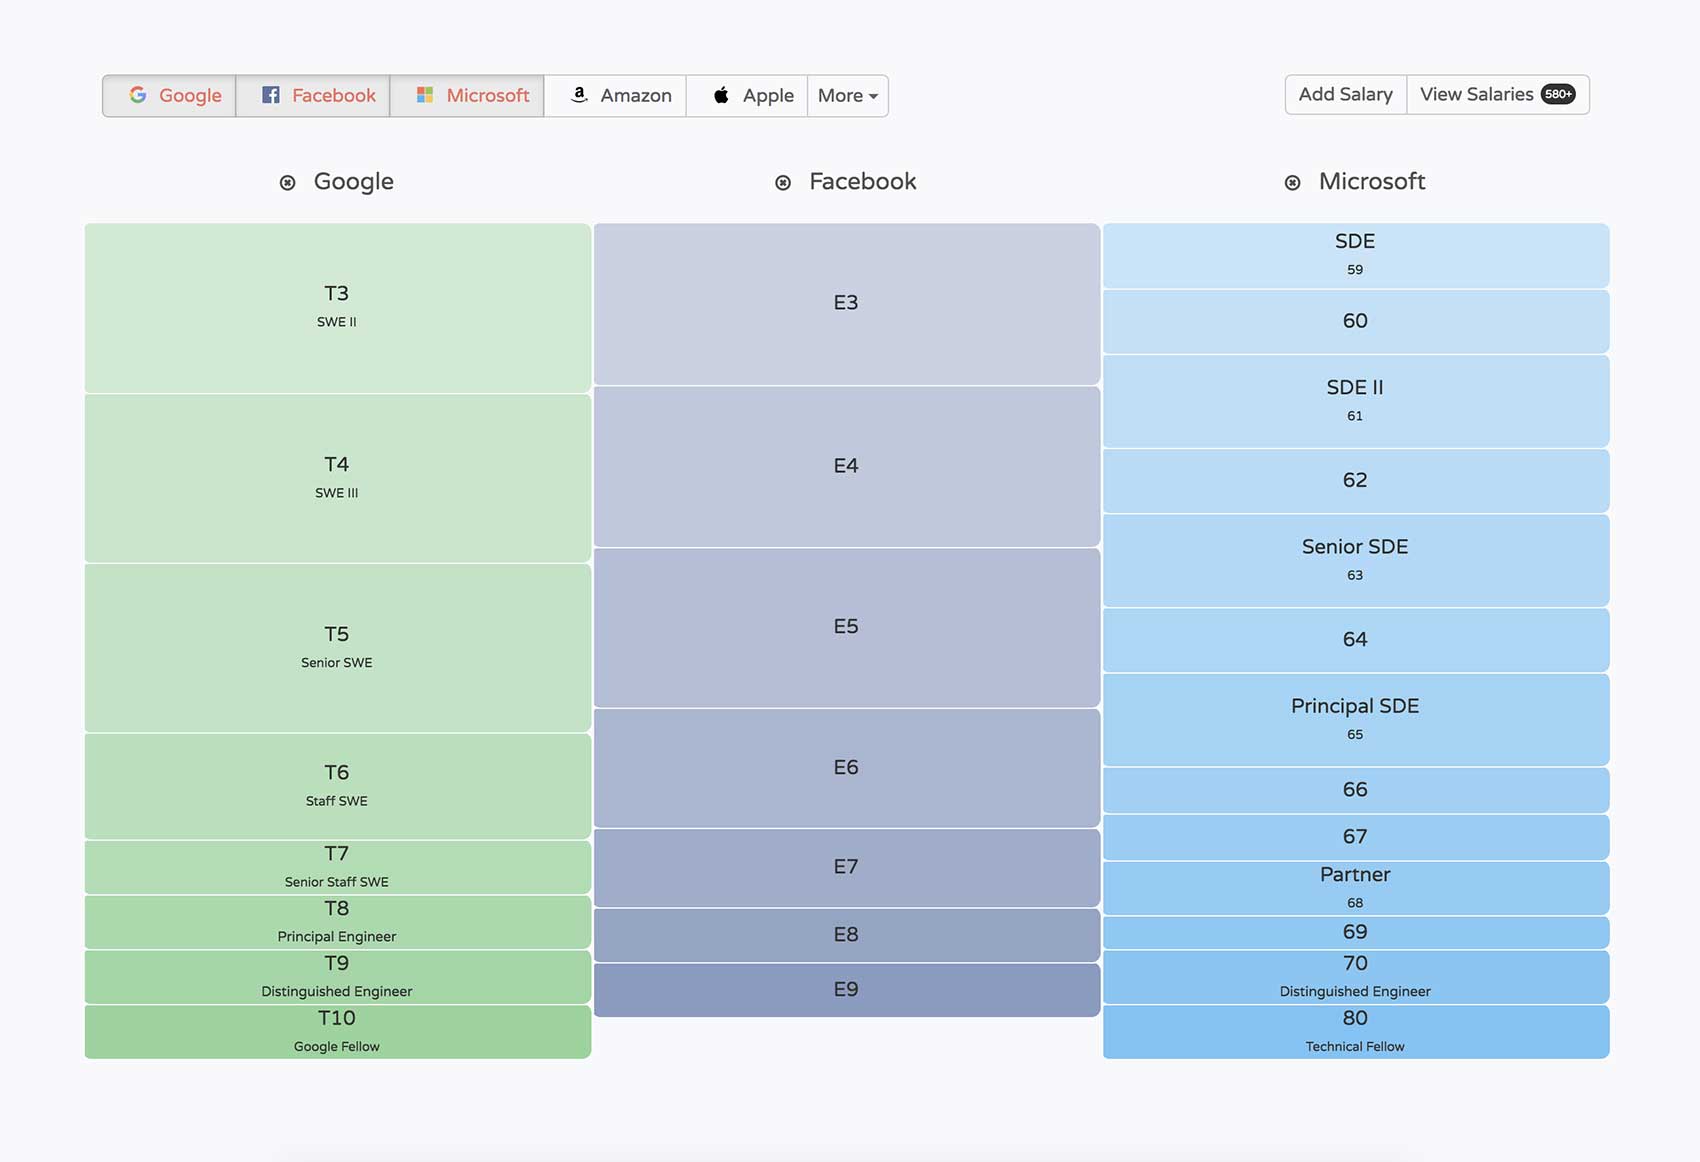Select the Facebook E8 level block

pyautogui.click(x=847, y=935)
